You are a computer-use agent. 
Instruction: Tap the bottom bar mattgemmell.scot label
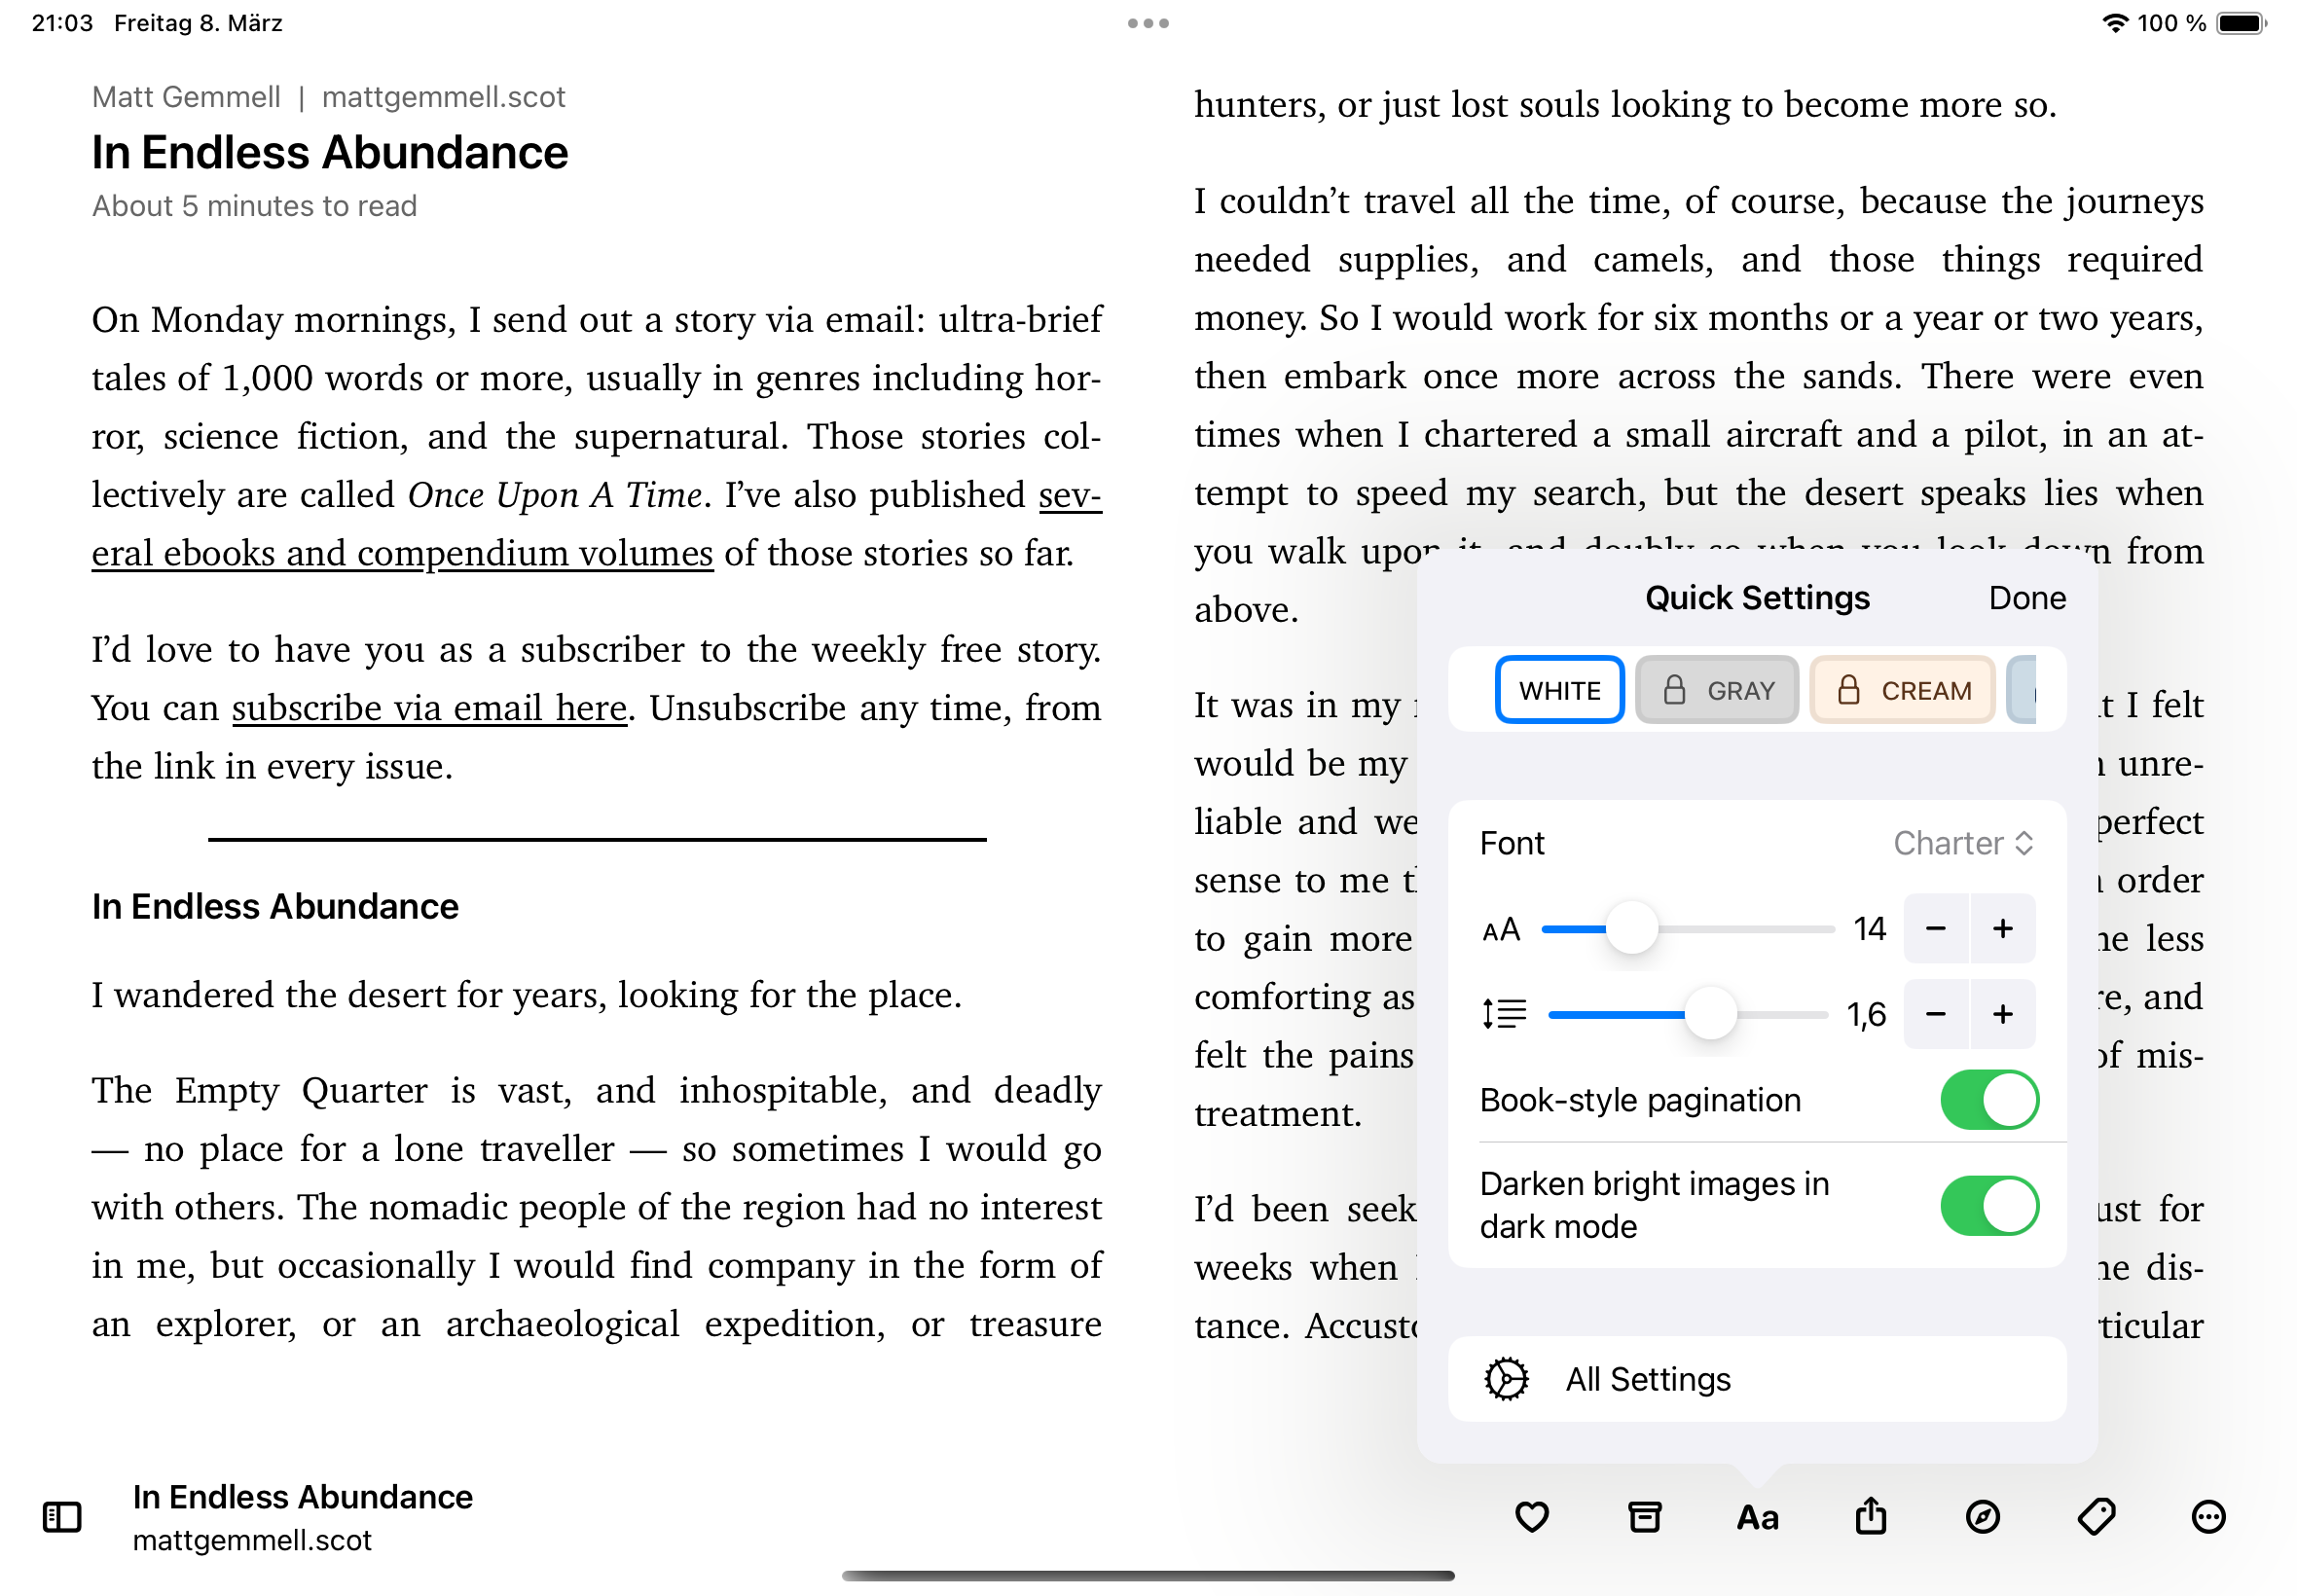click(252, 1540)
